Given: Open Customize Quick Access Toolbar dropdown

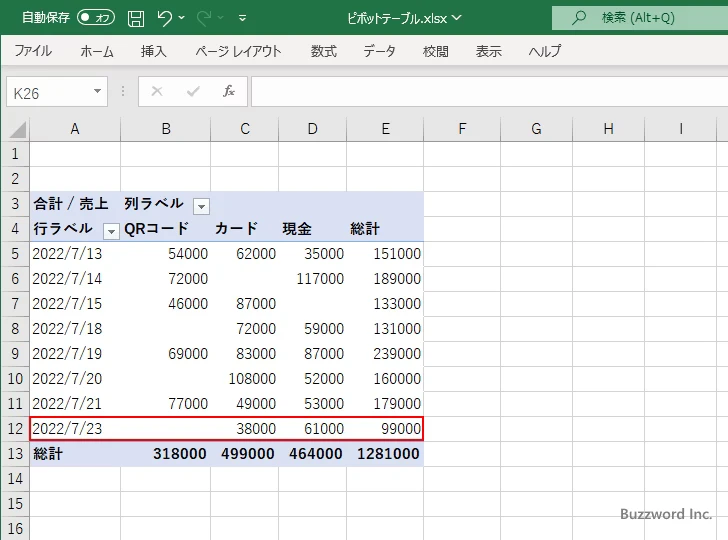Looking at the screenshot, I should coord(242,18).
